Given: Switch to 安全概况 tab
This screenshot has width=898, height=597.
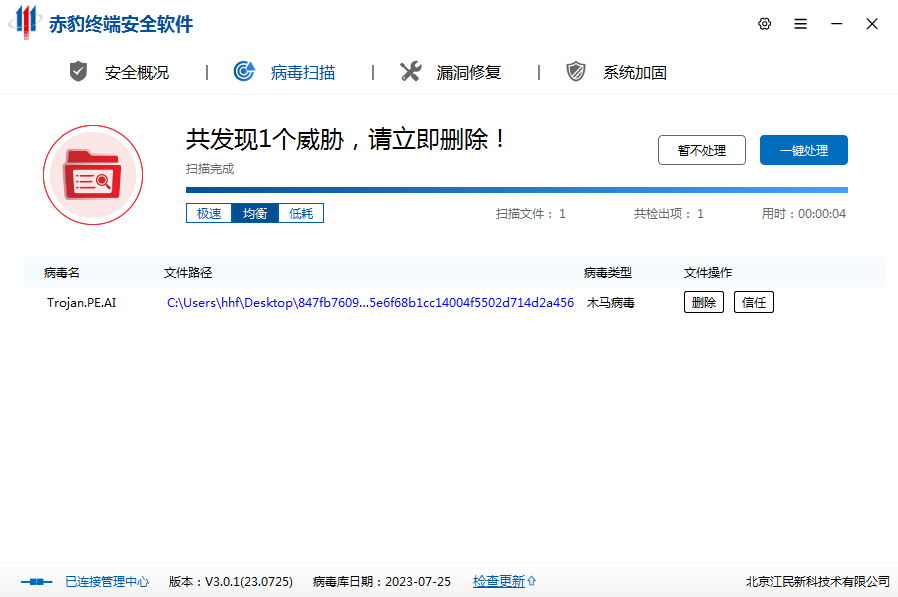Looking at the screenshot, I should 137,72.
